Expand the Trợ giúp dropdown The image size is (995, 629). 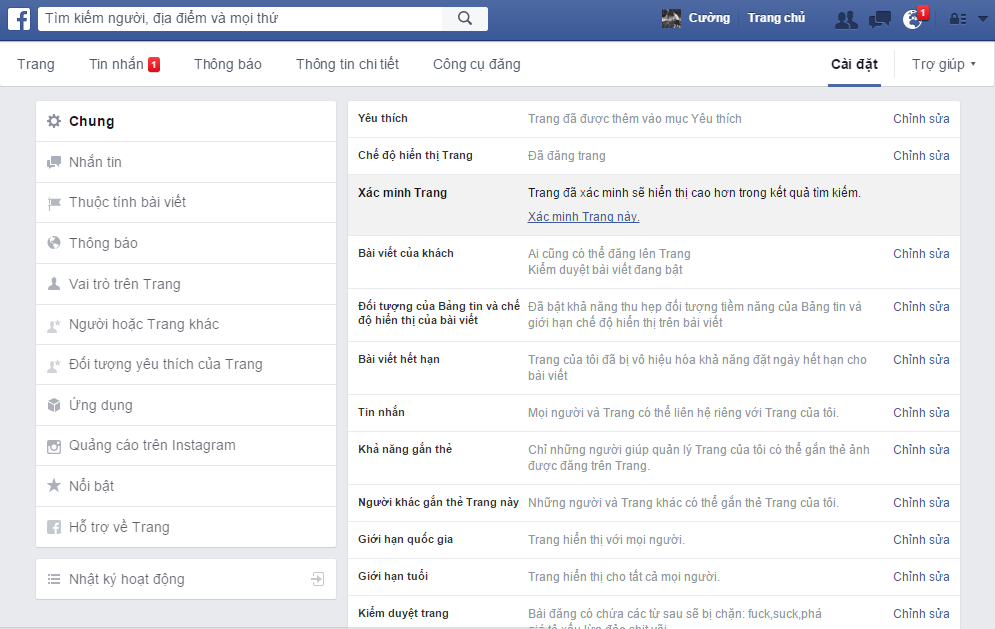(x=943, y=64)
